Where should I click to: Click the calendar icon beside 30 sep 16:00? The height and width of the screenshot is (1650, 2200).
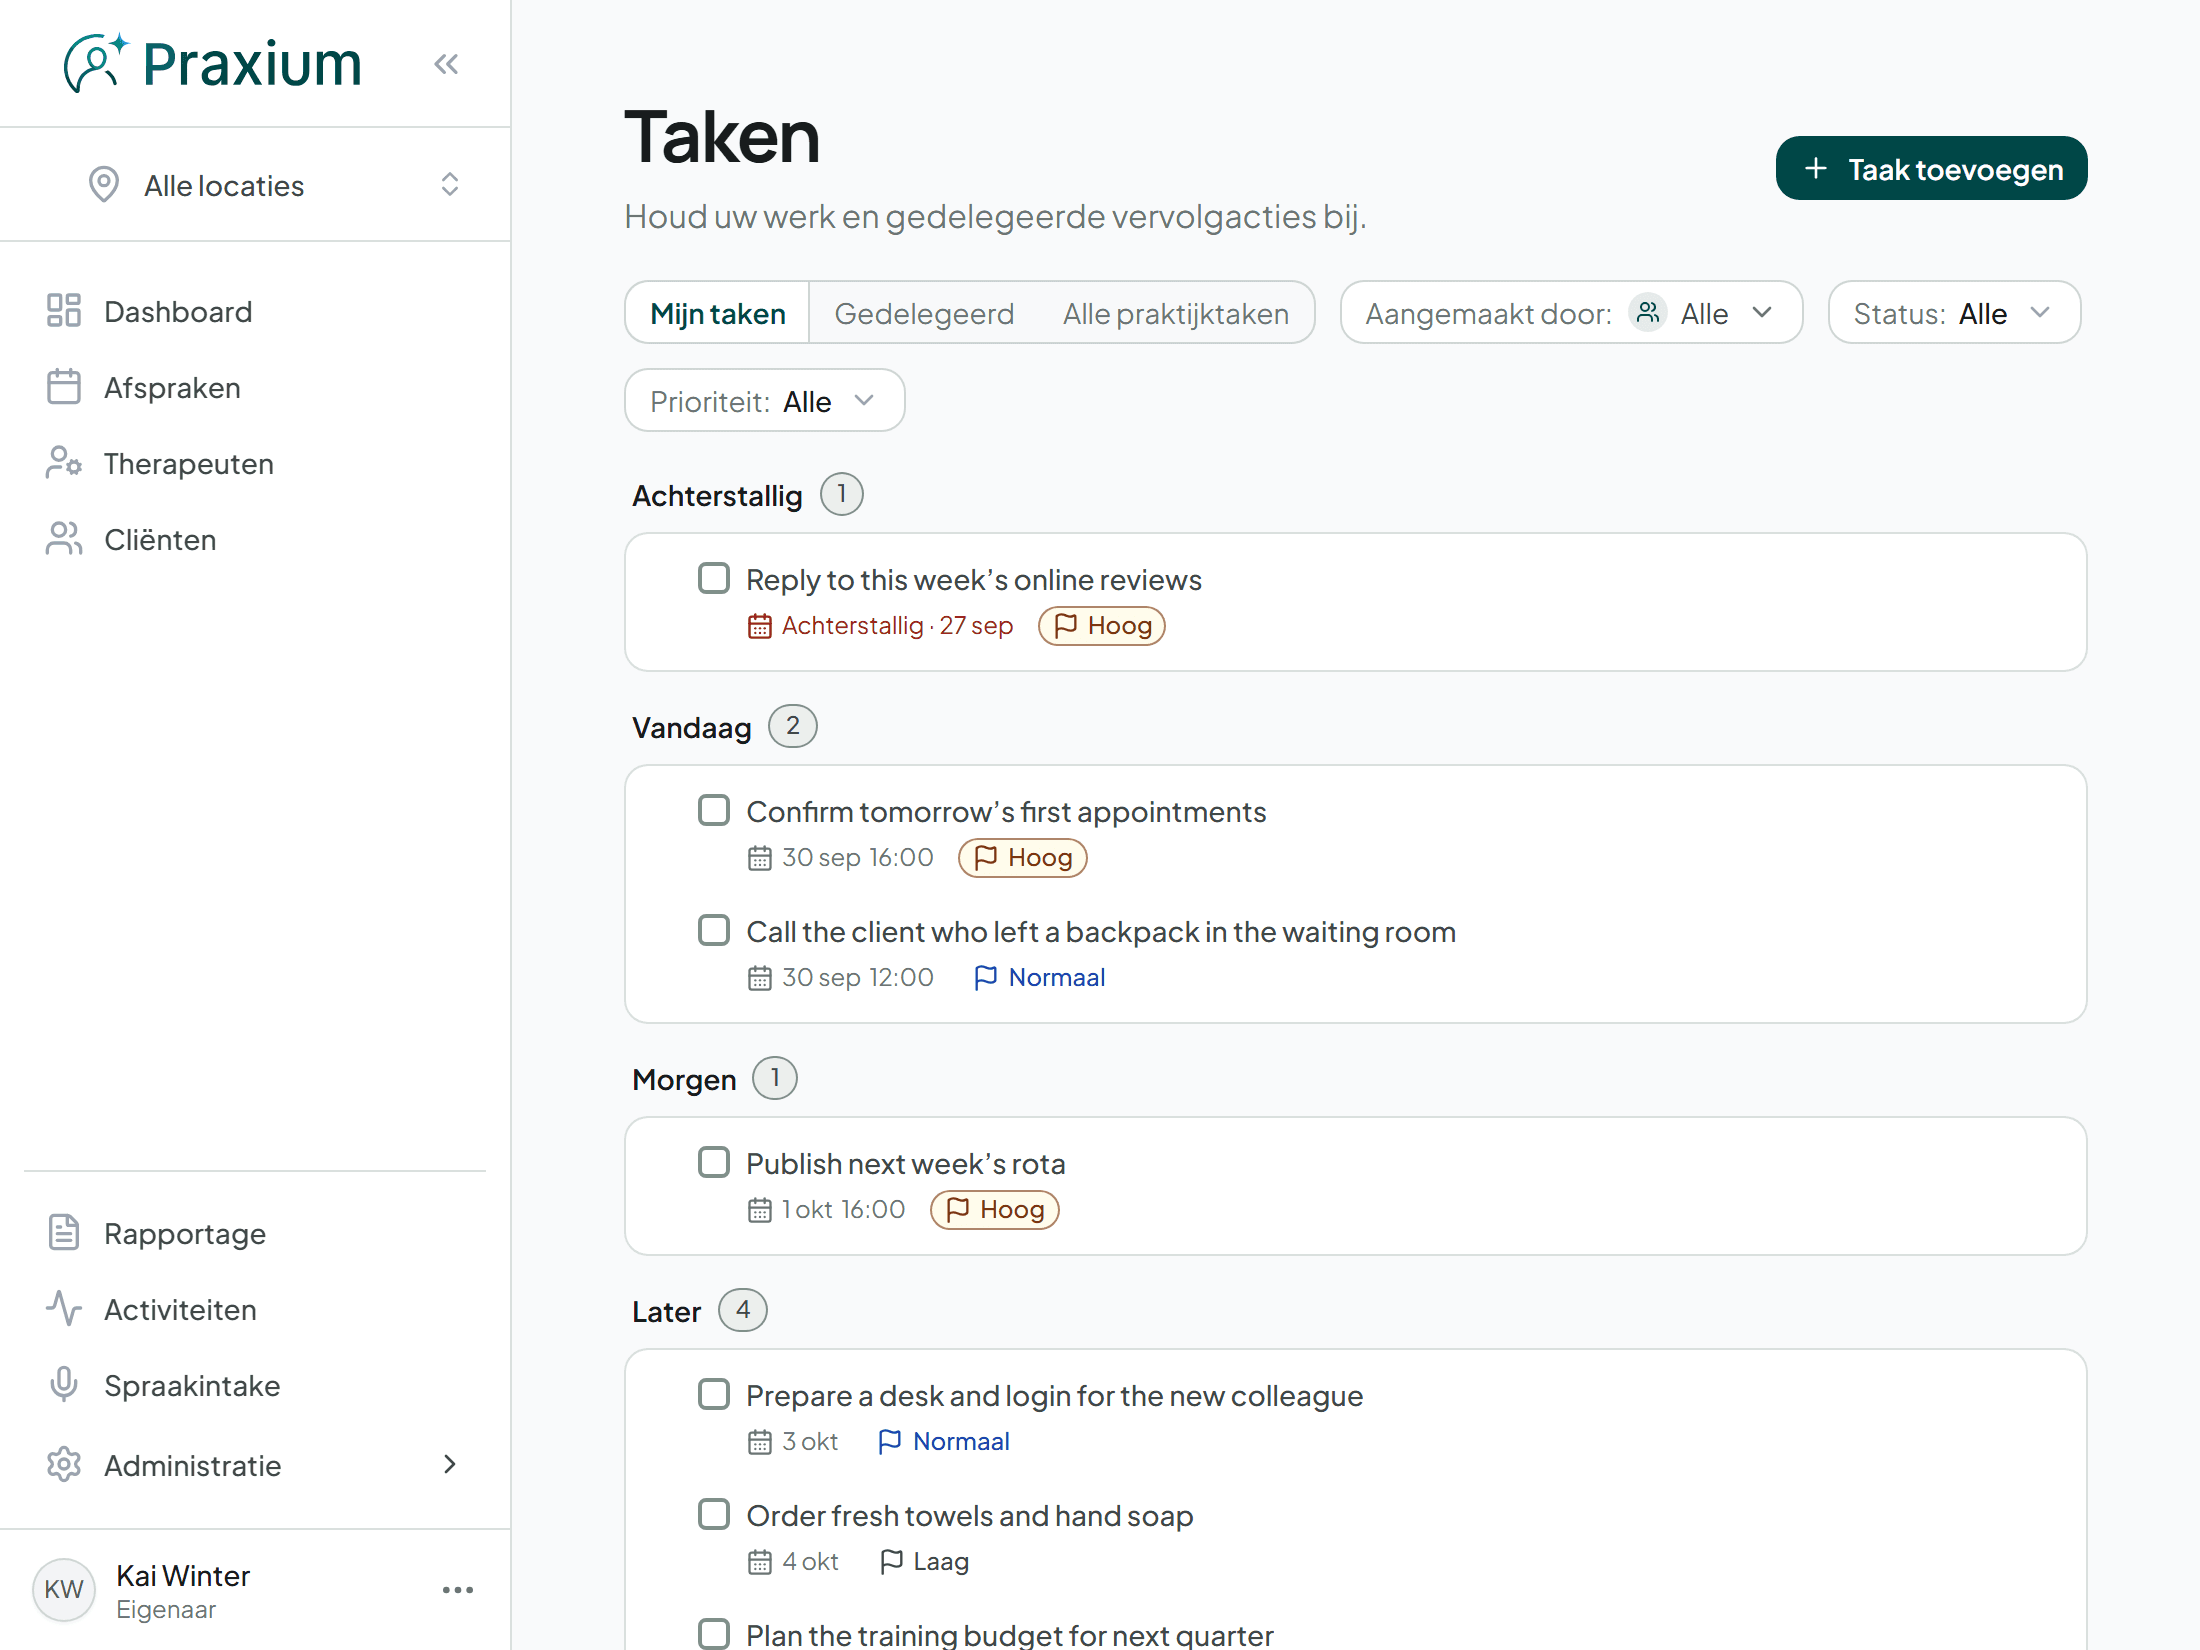(760, 858)
